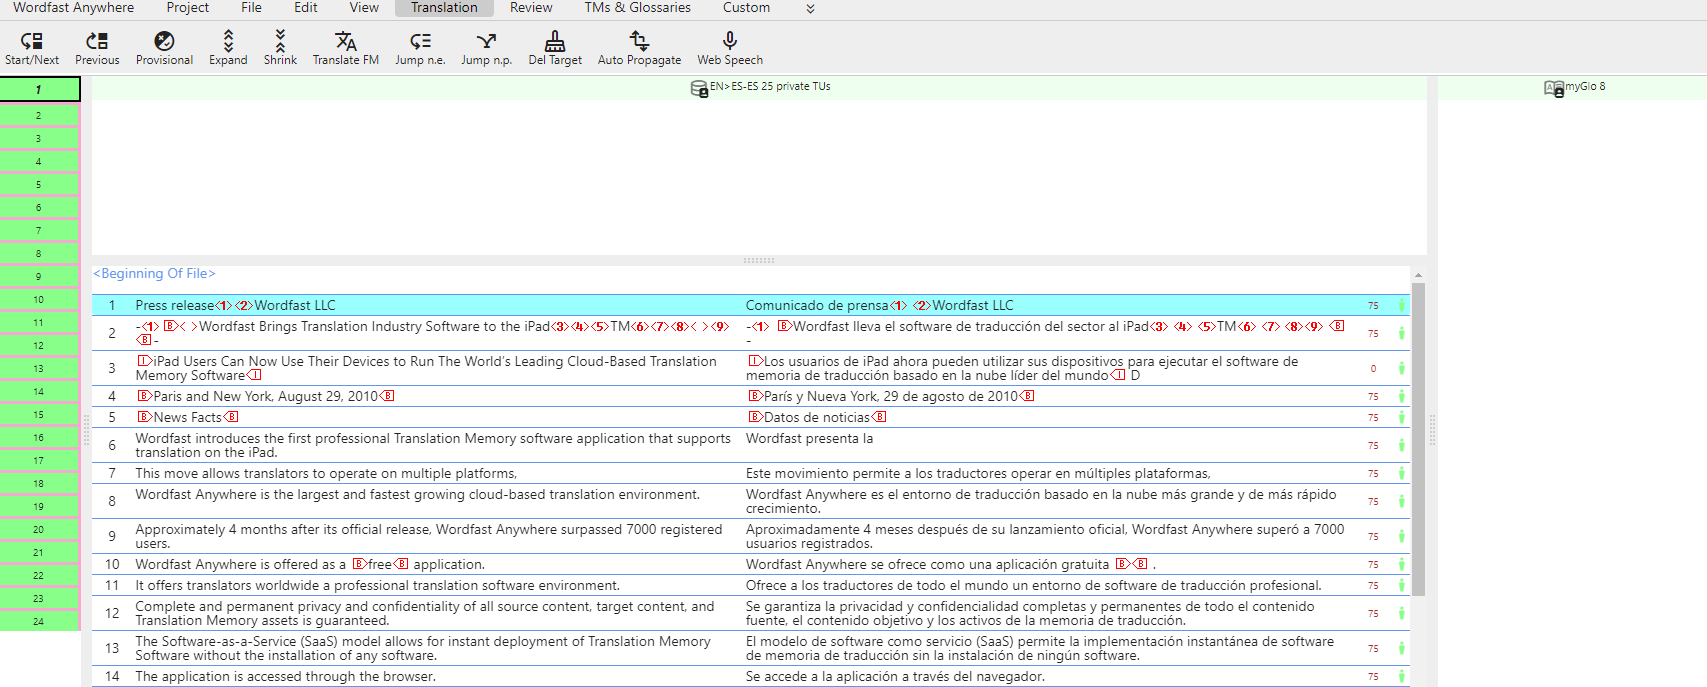
Task: Click green status icon of segment 10
Action: pyautogui.click(x=1401, y=564)
